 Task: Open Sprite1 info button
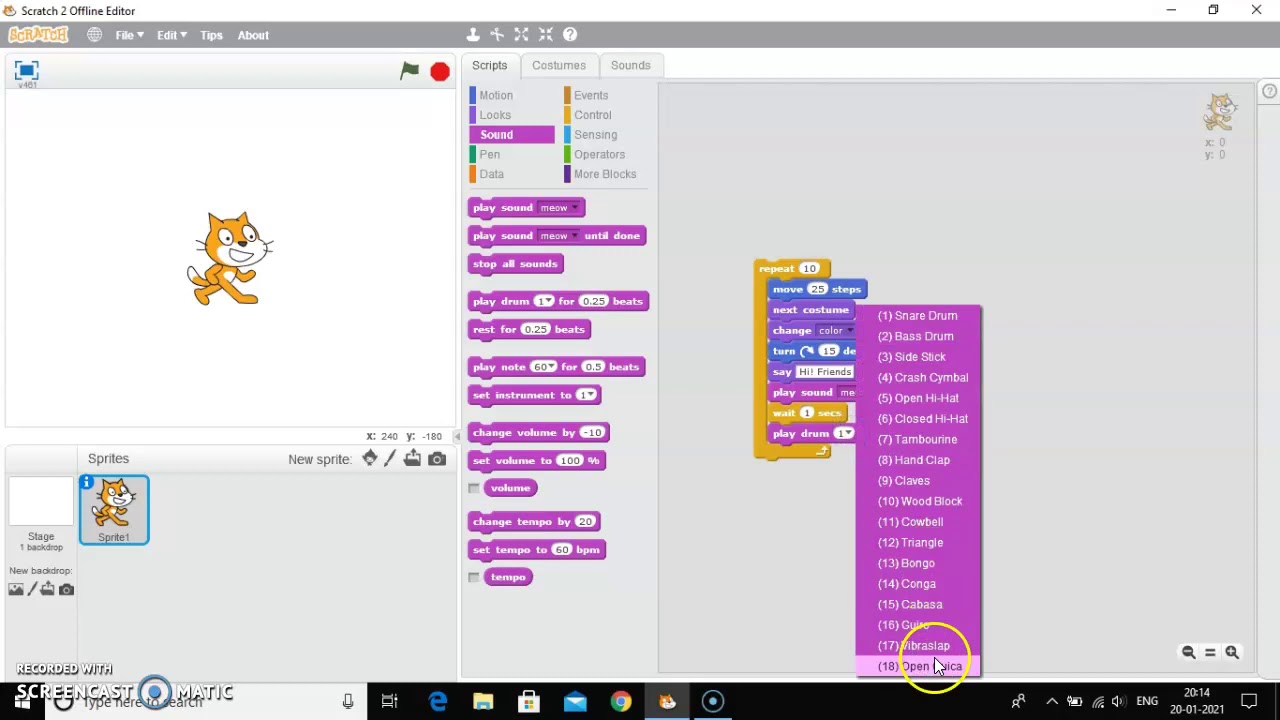[87, 483]
